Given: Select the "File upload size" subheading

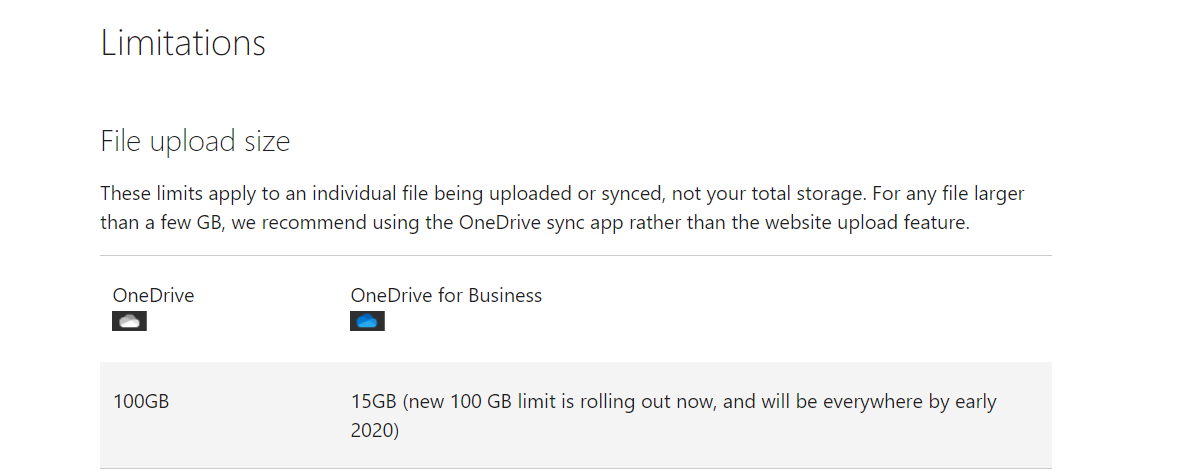Looking at the screenshot, I should click(x=195, y=142).
